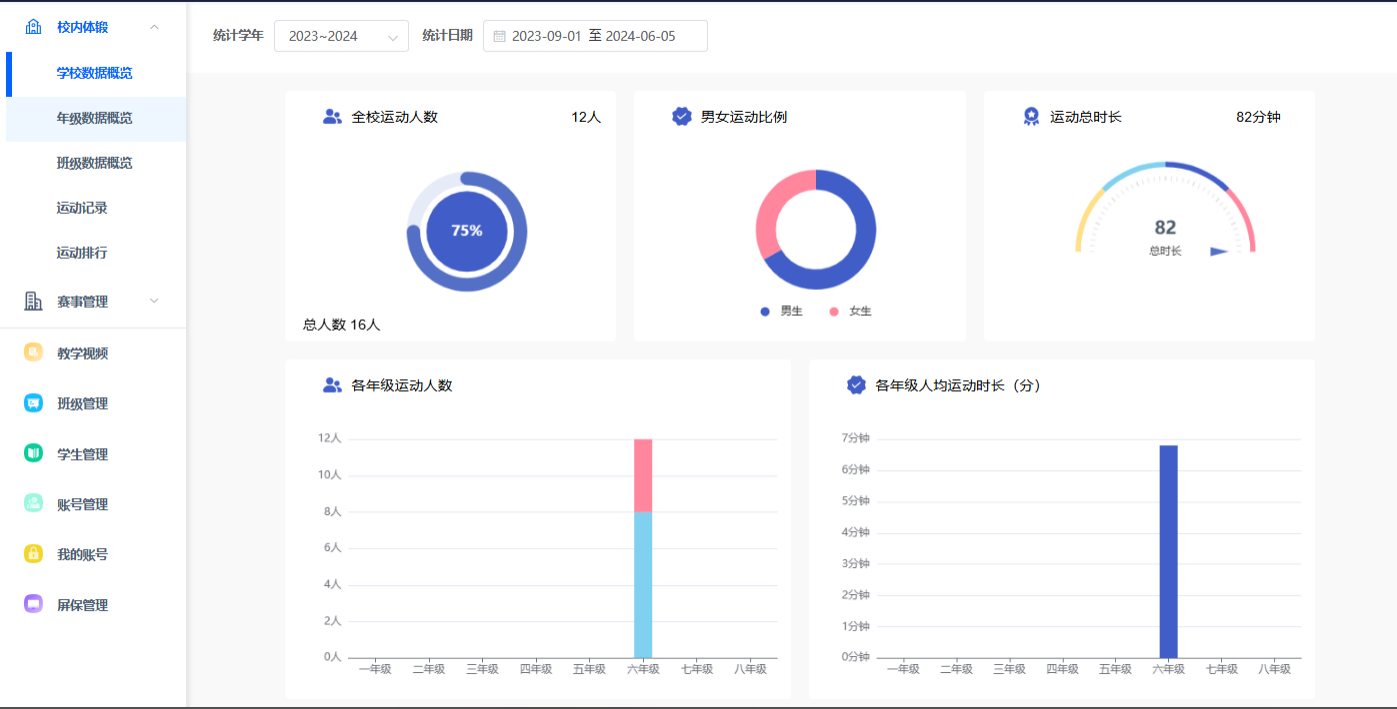The height and width of the screenshot is (709, 1397).
Task: Click the 男女运动比例 badge icon
Action: click(x=681, y=117)
